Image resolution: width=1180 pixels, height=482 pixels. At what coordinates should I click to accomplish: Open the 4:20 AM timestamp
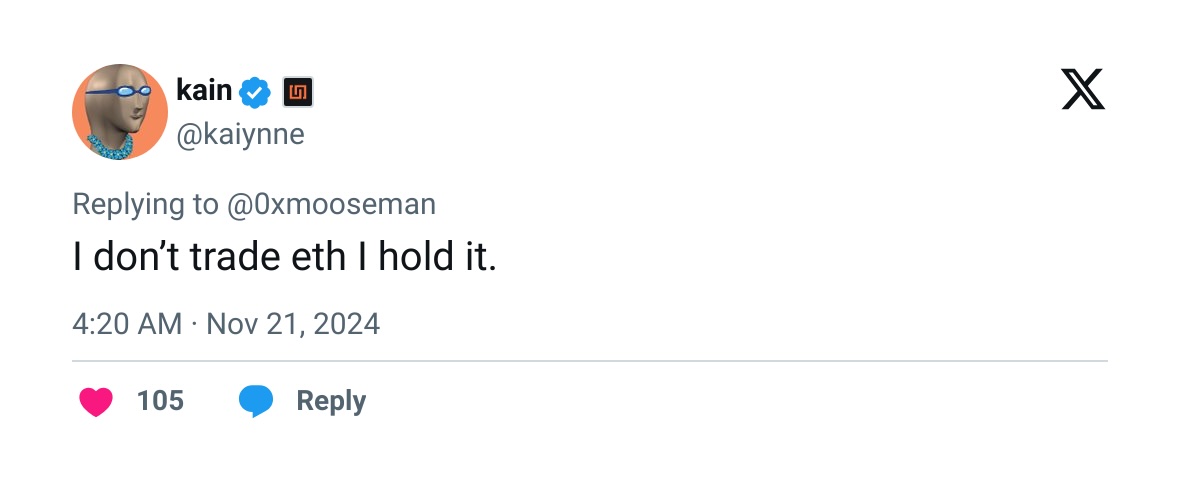click(127, 325)
